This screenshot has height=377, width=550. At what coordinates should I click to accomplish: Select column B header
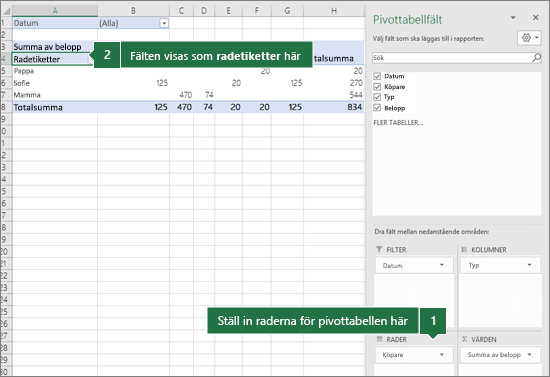pos(133,11)
